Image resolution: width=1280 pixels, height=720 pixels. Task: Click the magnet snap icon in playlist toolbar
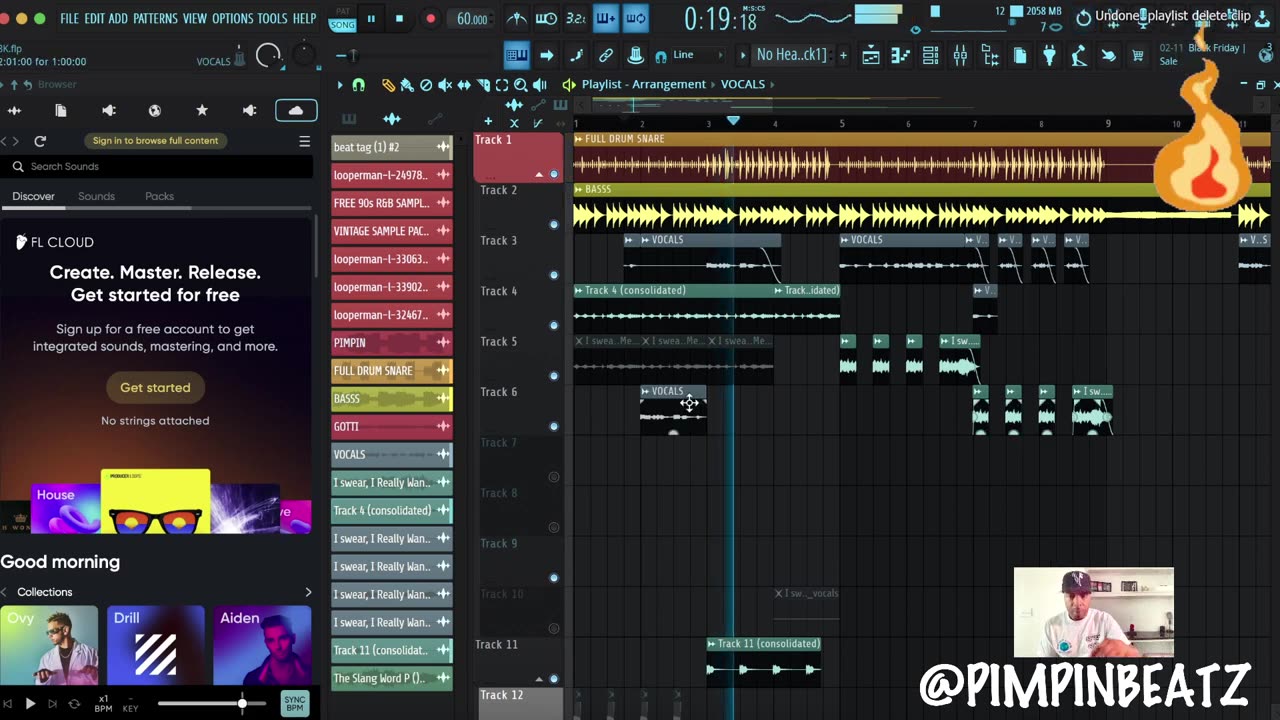(358, 85)
